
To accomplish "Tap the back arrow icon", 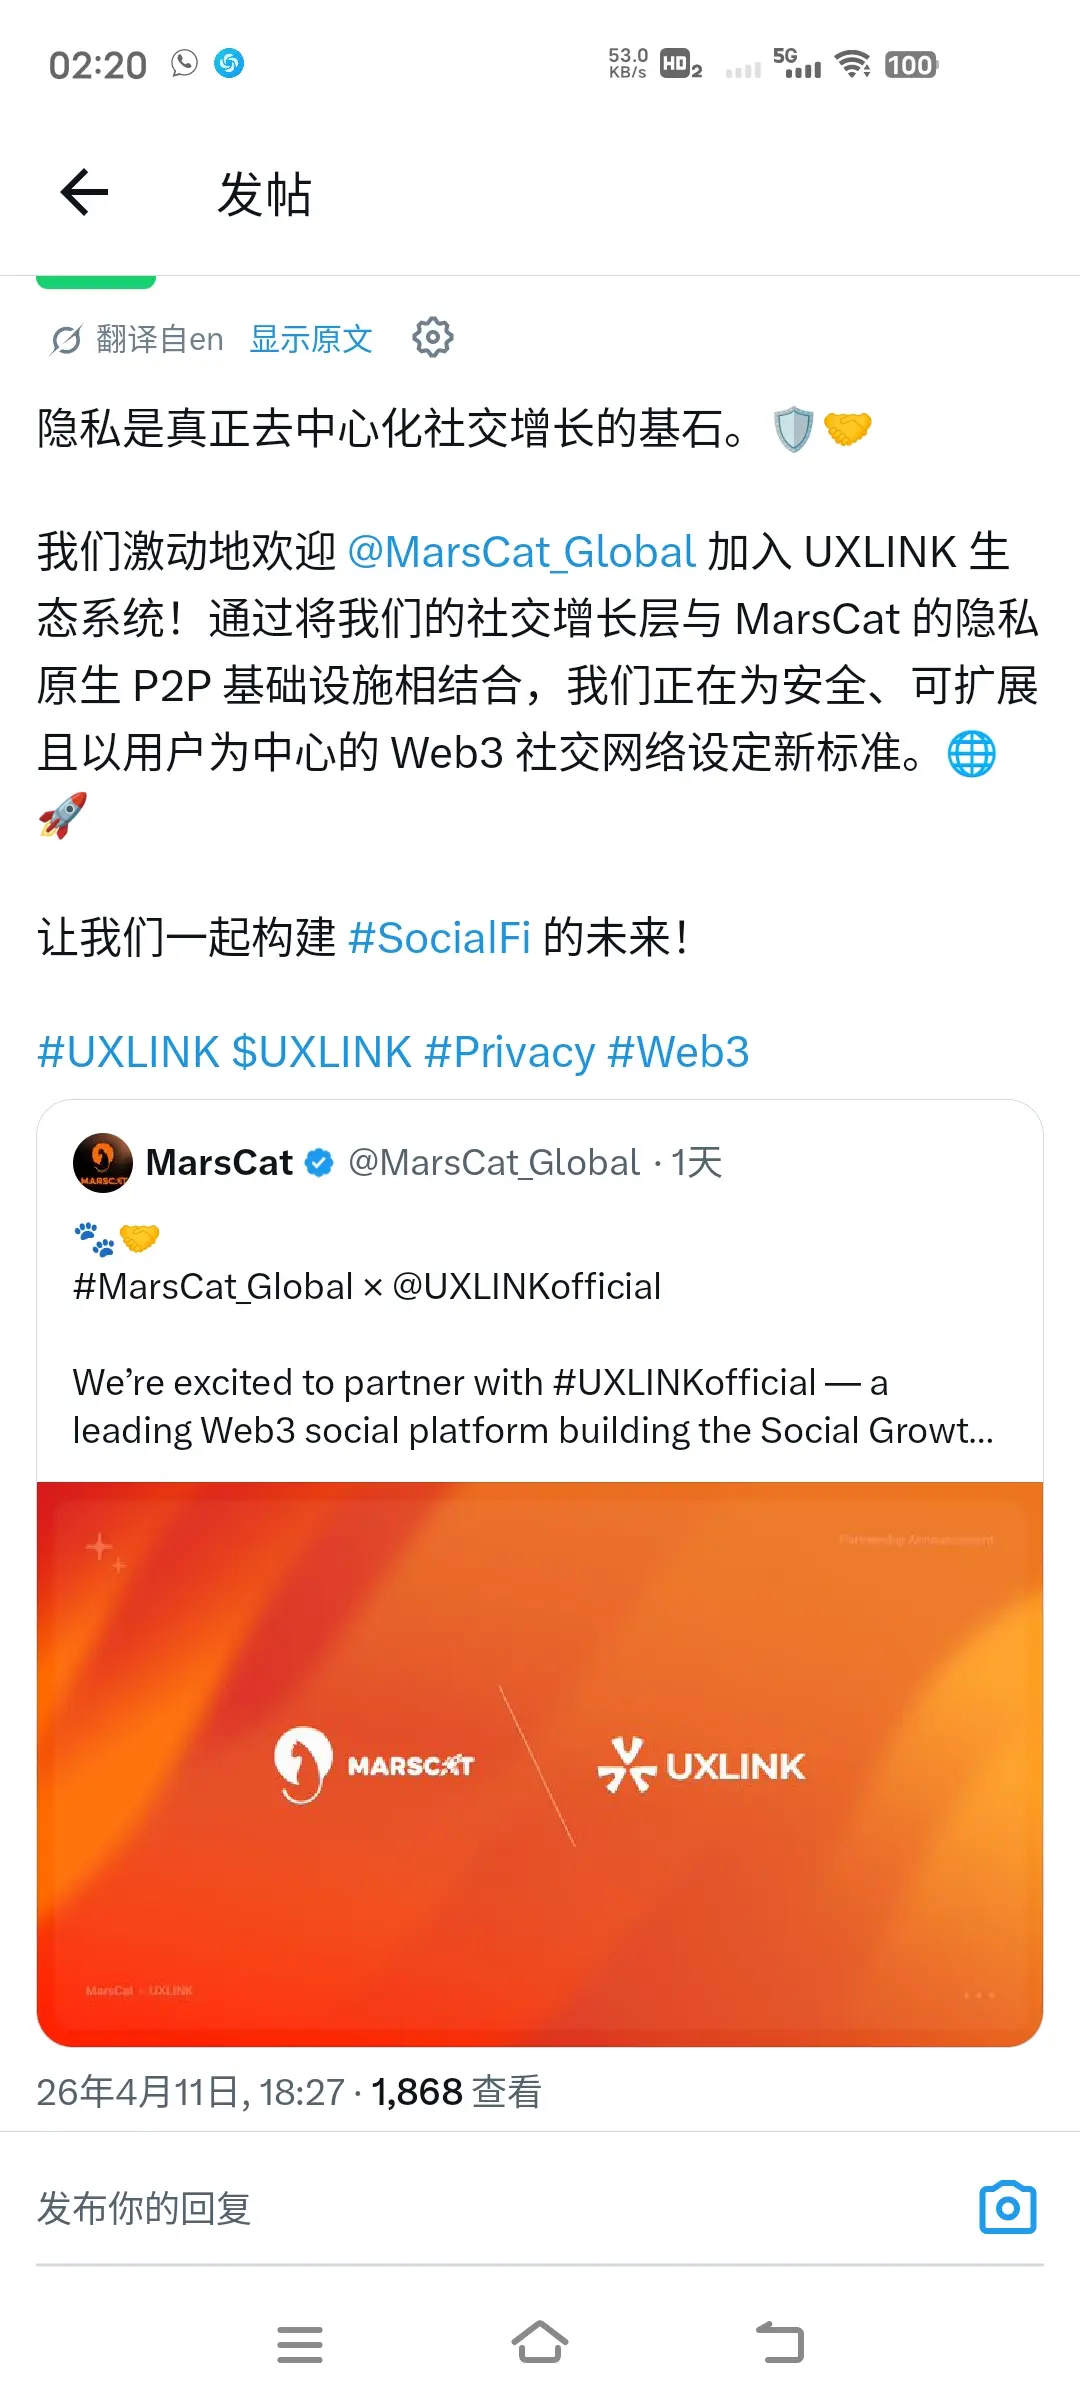I will (x=84, y=192).
